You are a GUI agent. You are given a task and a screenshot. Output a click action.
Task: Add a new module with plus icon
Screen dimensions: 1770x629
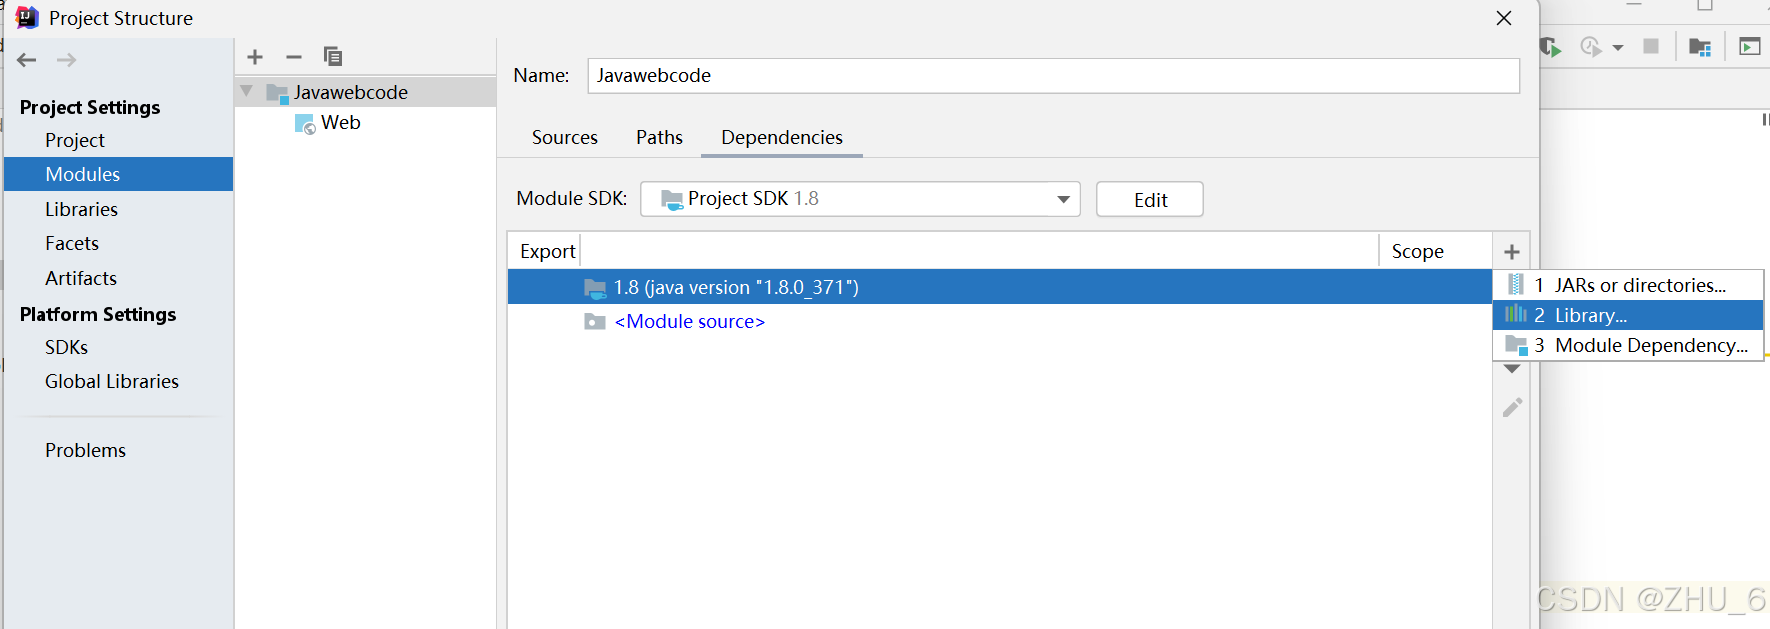[255, 57]
